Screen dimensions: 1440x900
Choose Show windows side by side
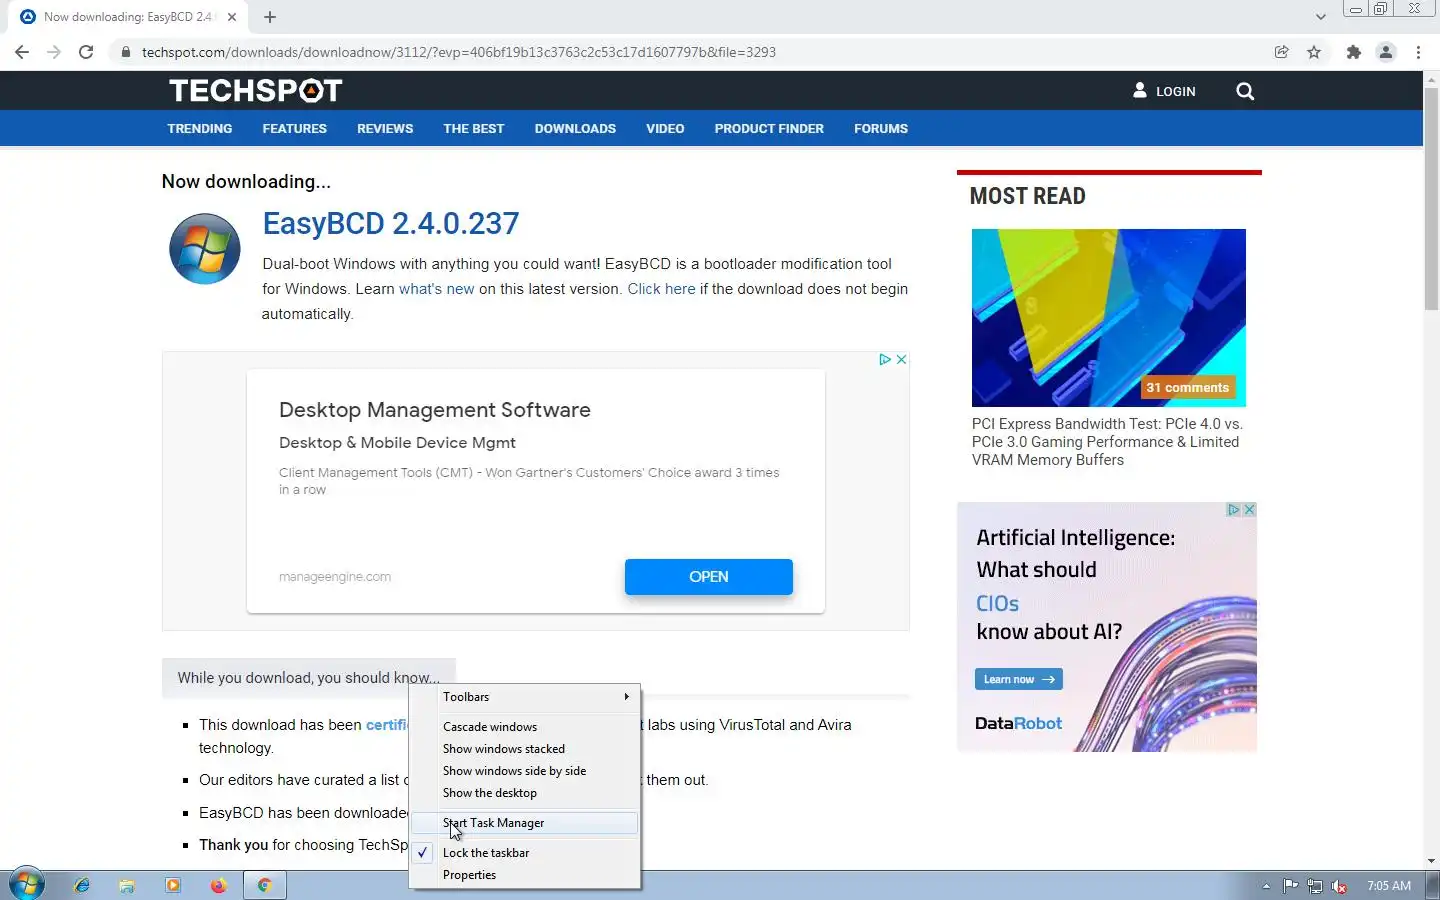click(525, 771)
